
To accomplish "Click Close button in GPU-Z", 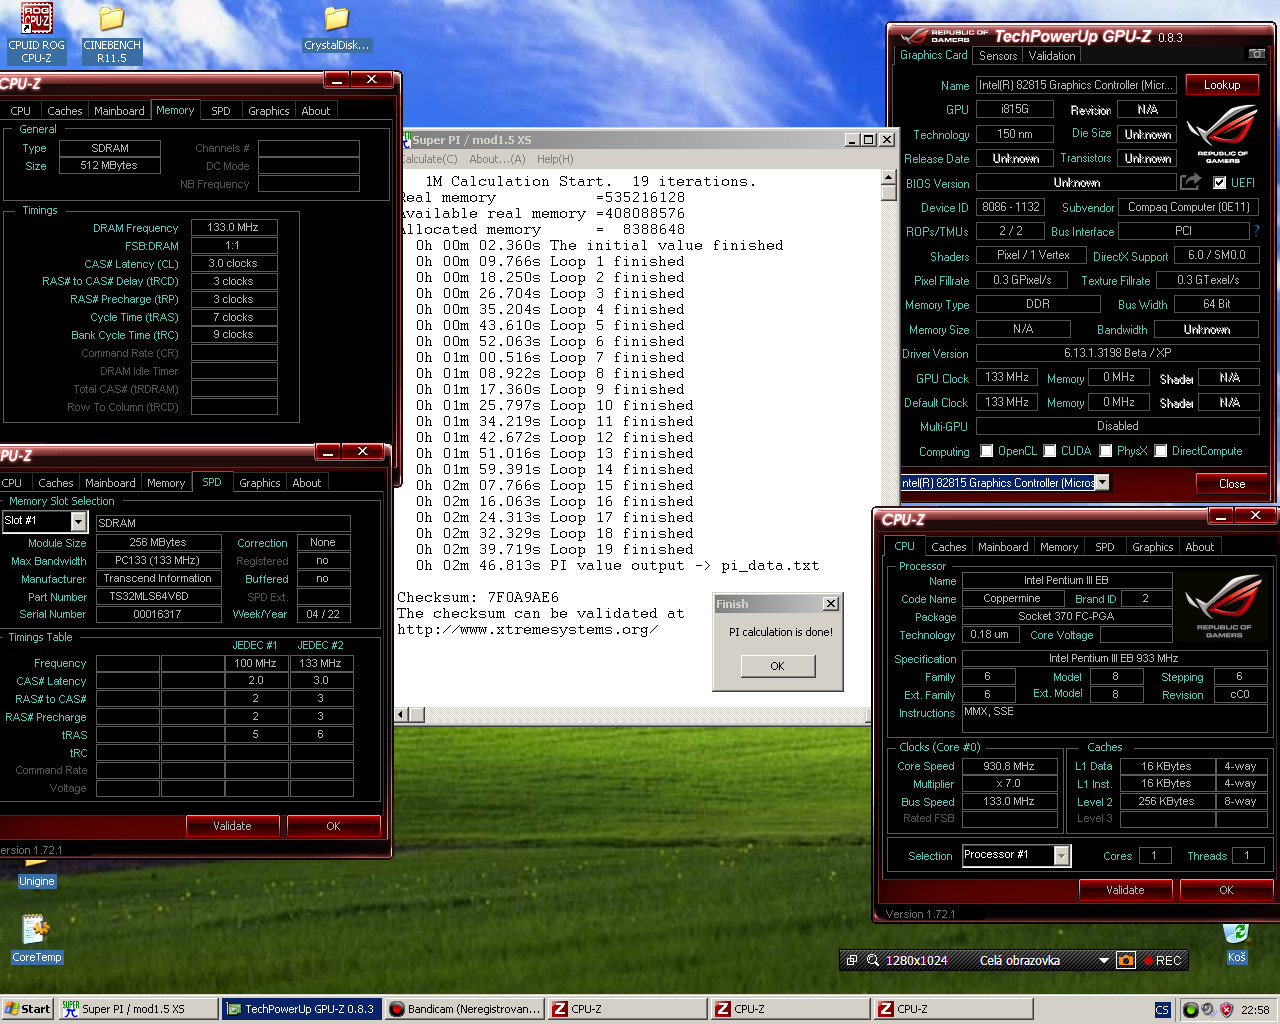I will (1232, 484).
